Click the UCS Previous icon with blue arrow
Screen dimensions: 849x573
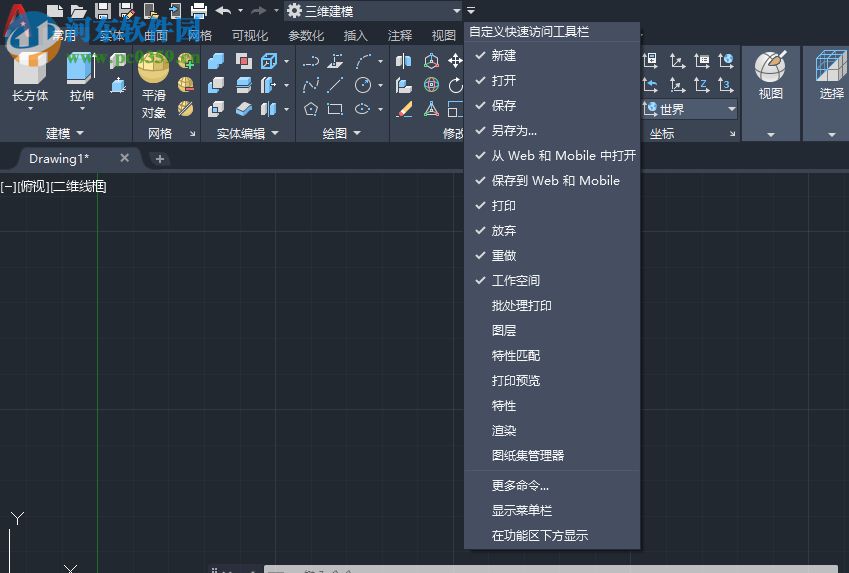[x=650, y=84]
